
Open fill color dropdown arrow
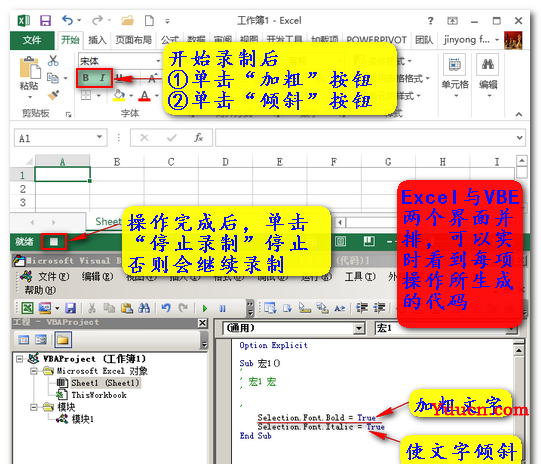pyautogui.click(x=131, y=96)
